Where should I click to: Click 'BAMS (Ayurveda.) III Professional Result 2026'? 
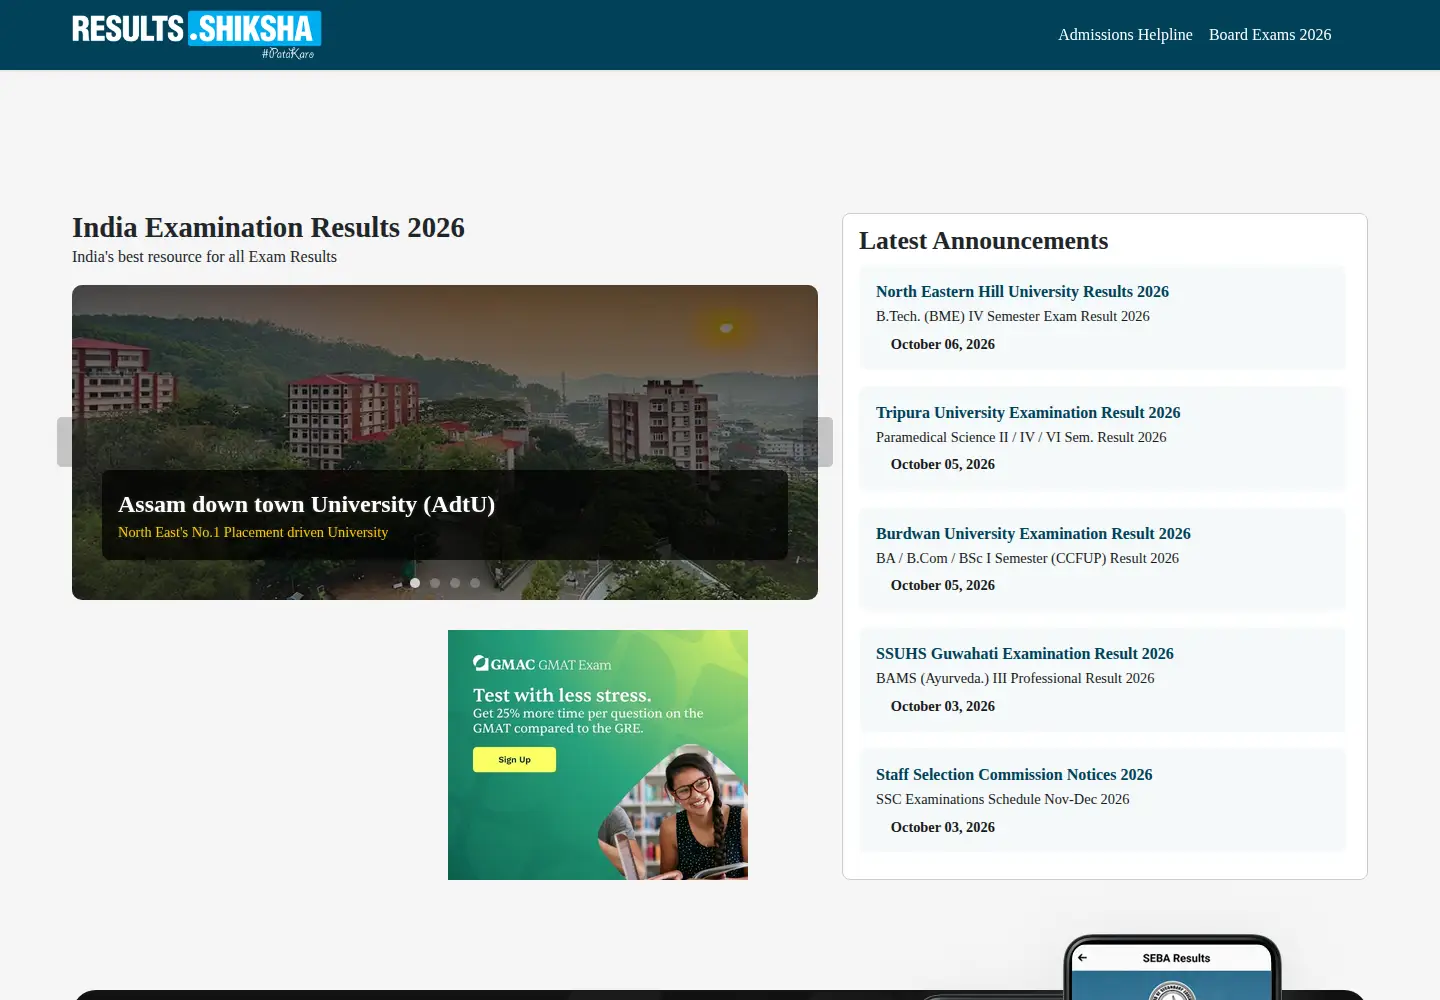(x=1015, y=678)
